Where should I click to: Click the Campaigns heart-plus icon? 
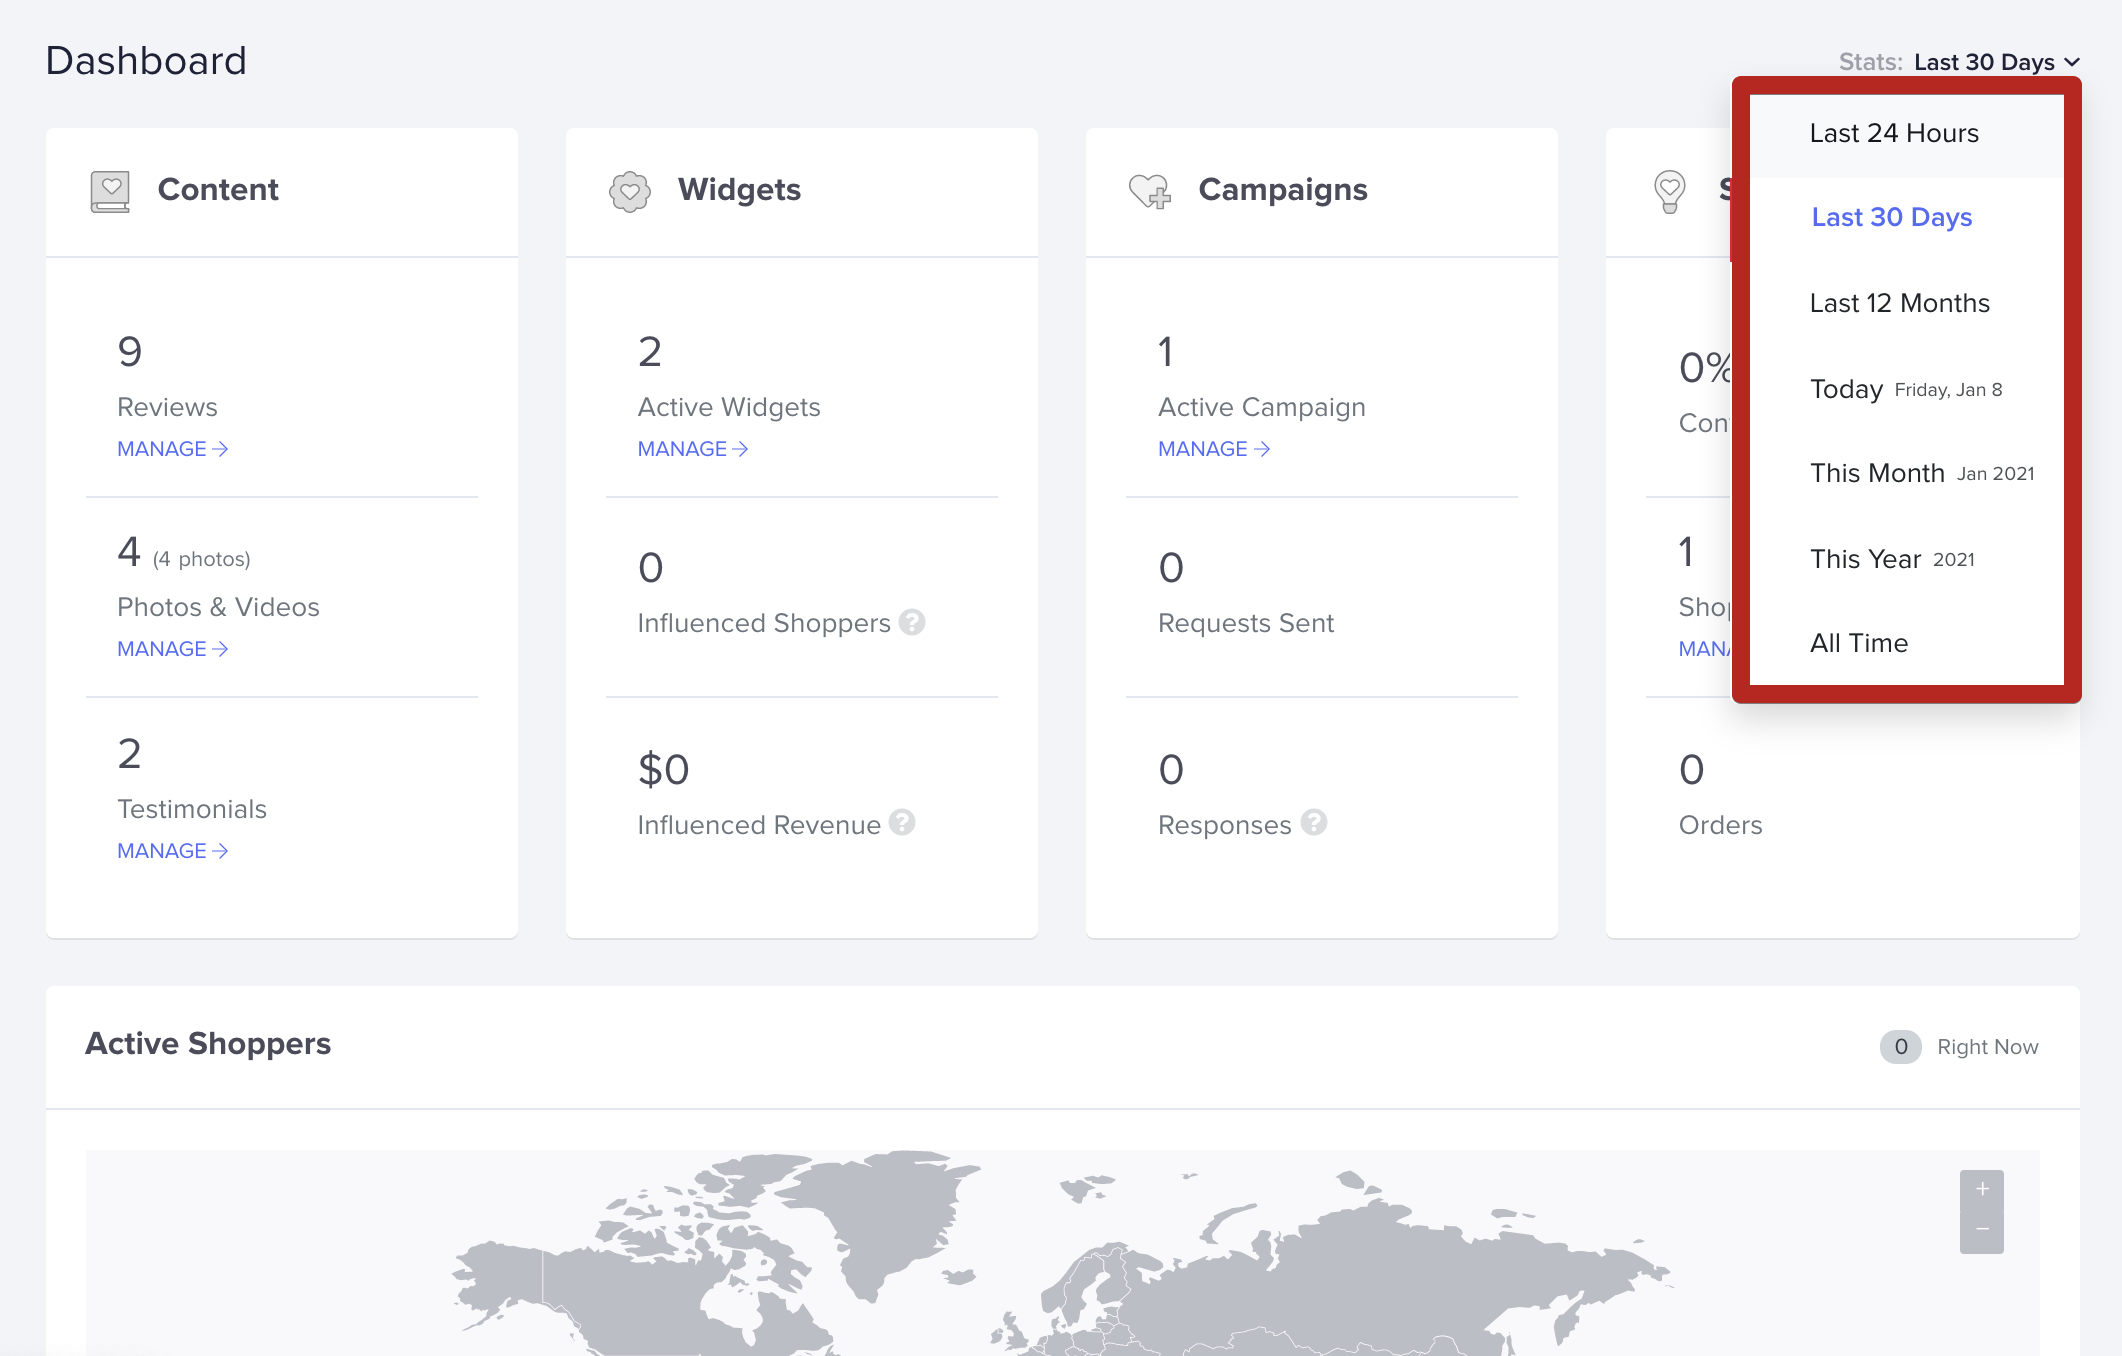coord(1150,190)
